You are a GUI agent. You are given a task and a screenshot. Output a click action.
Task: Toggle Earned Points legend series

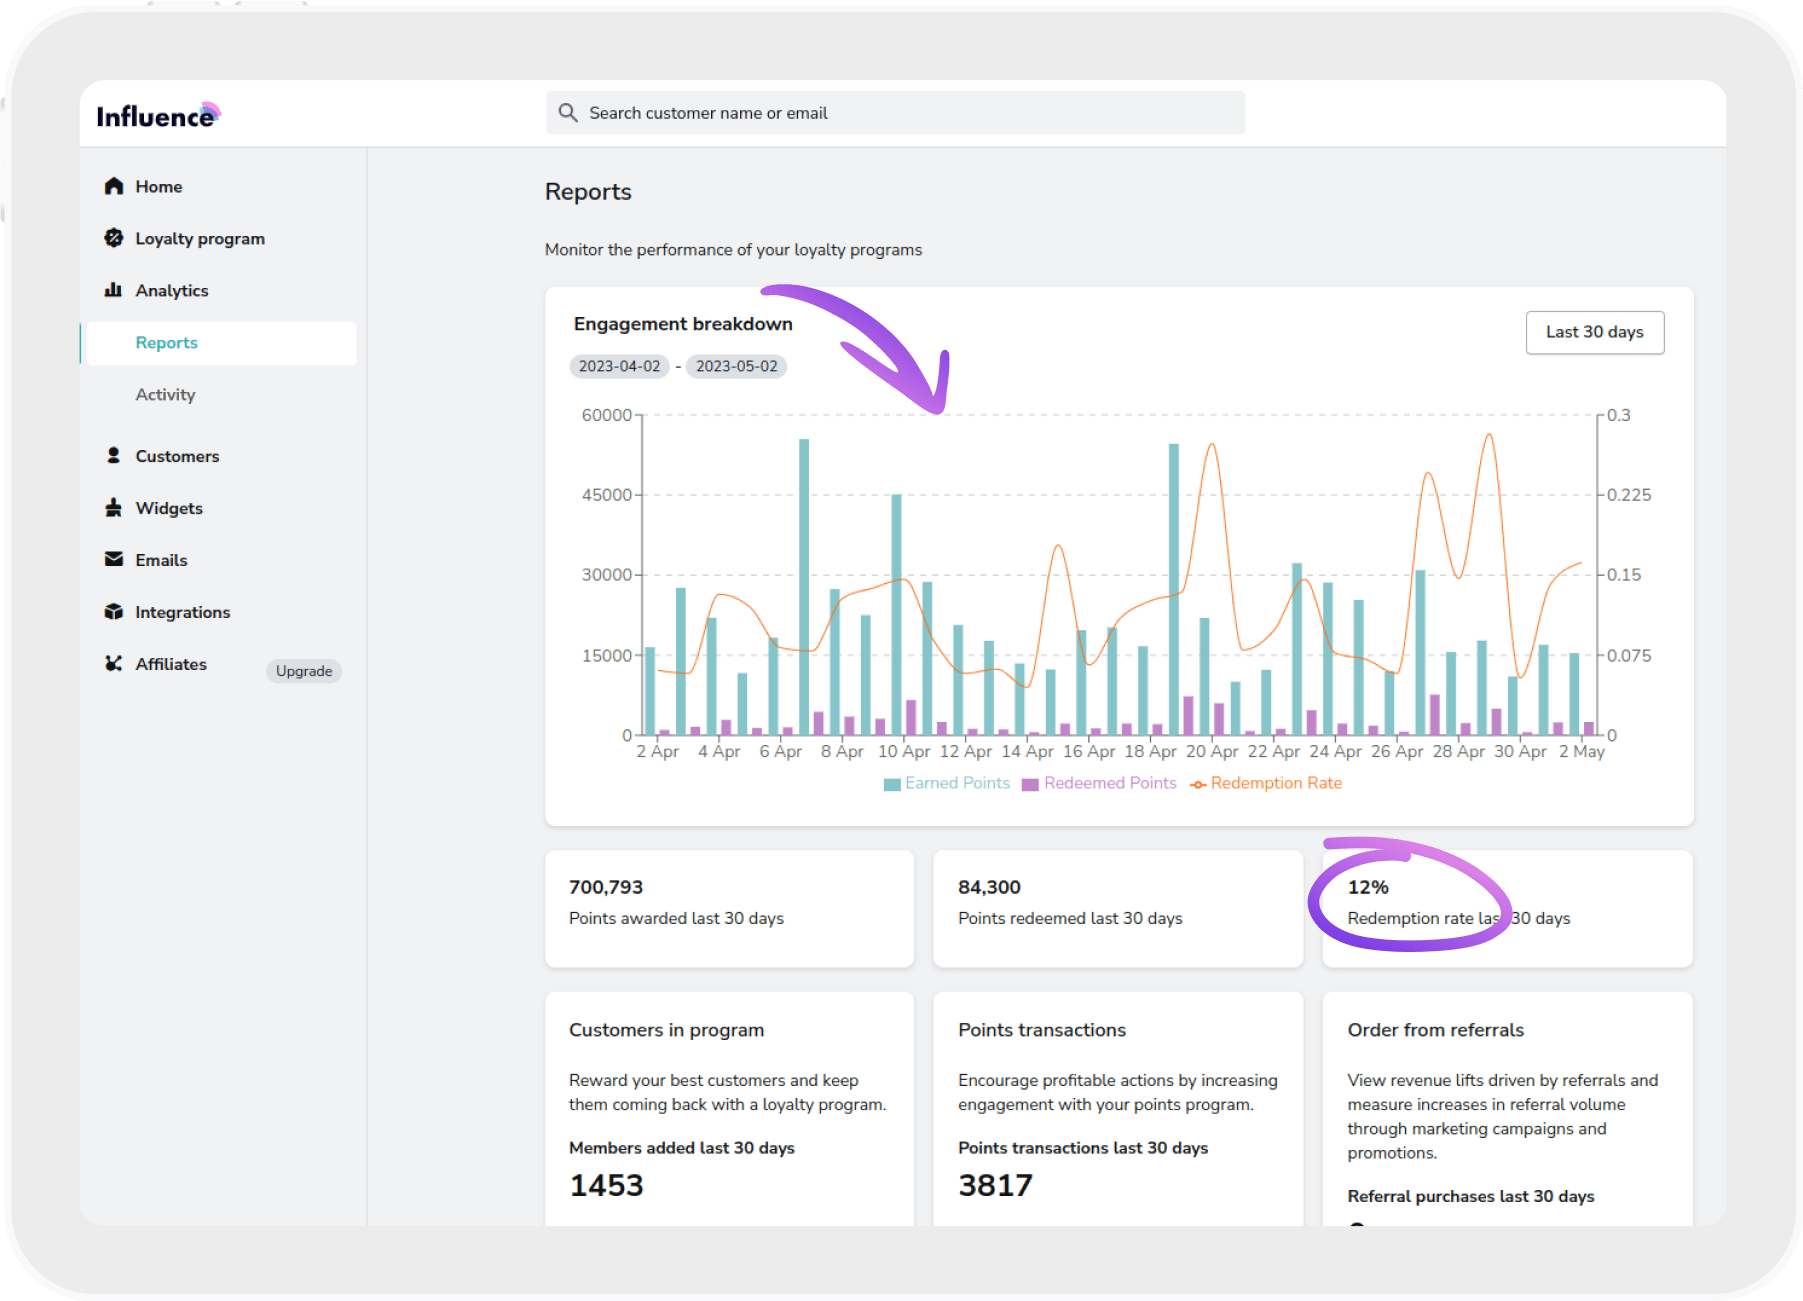pyautogui.click(x=947, y=783)
